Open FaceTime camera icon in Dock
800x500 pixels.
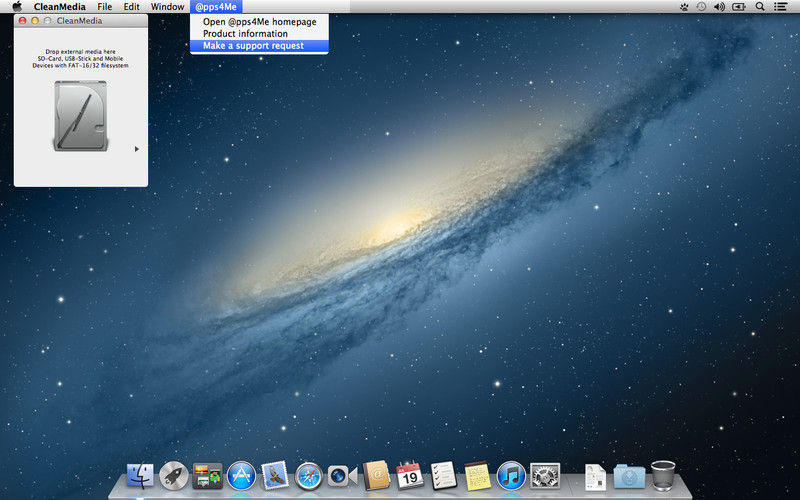[342, 476]
